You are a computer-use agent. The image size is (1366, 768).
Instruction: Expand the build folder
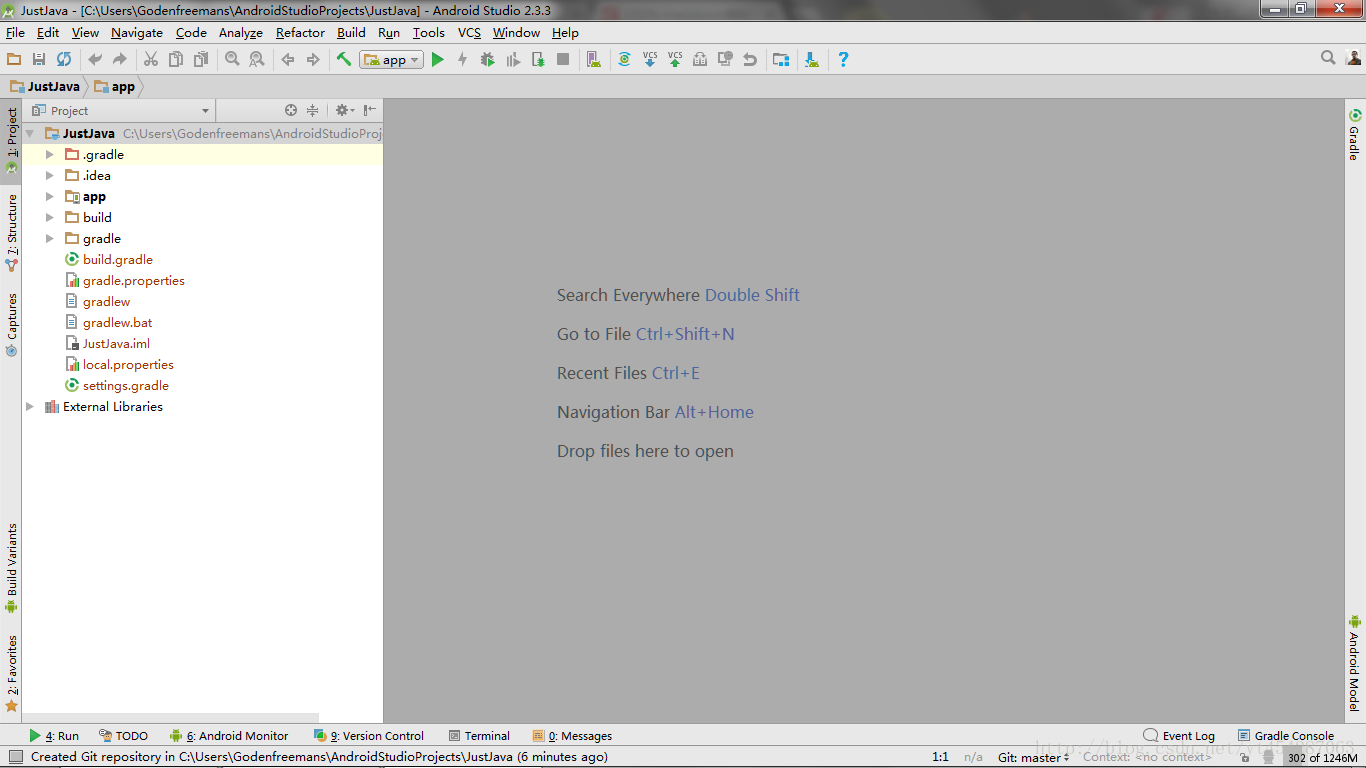50,218
